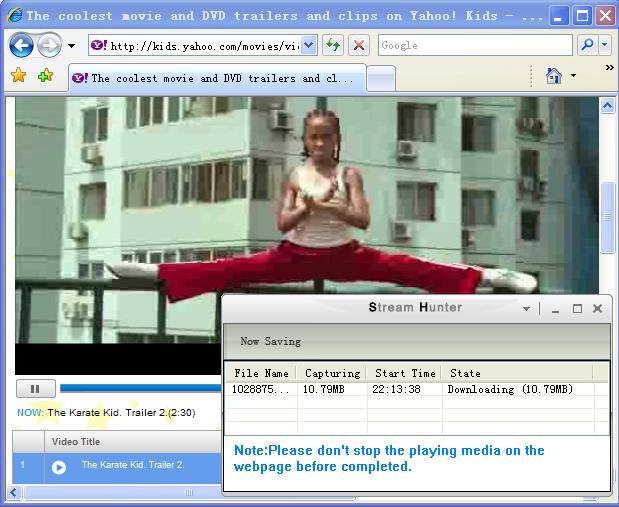619x507 pixels.
Task: Select the 'The coolest movie and DVD trailers' tab
Action: pos(218,78)
